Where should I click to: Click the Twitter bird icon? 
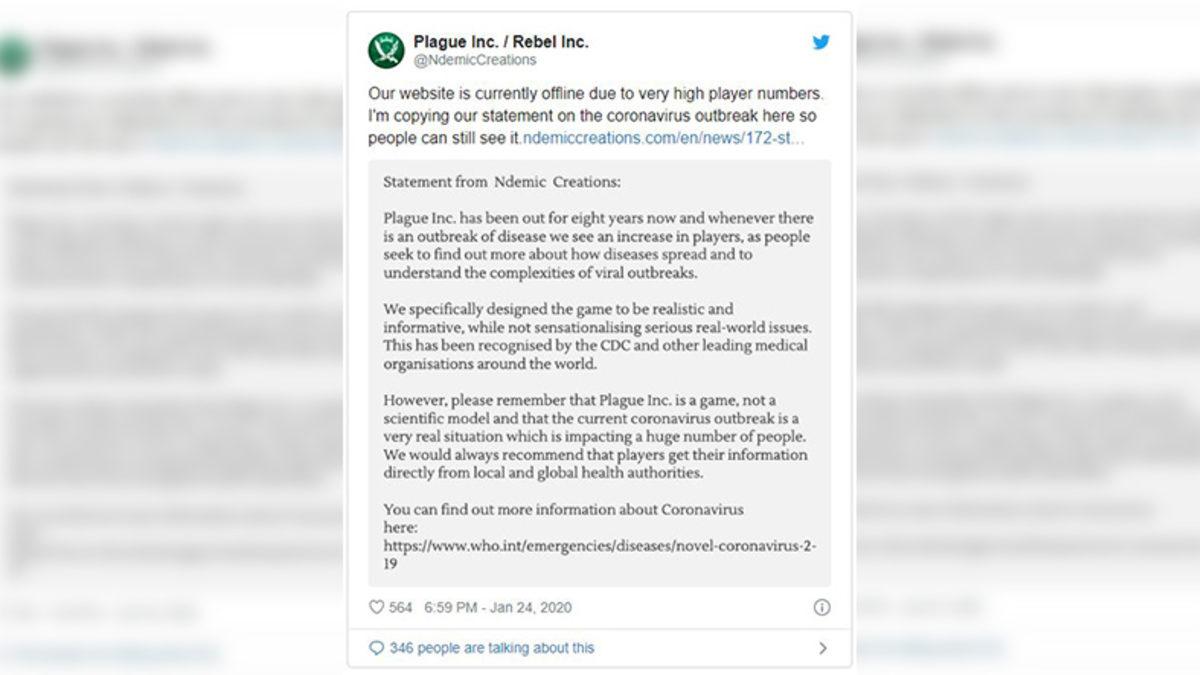(x=822, y=42)
